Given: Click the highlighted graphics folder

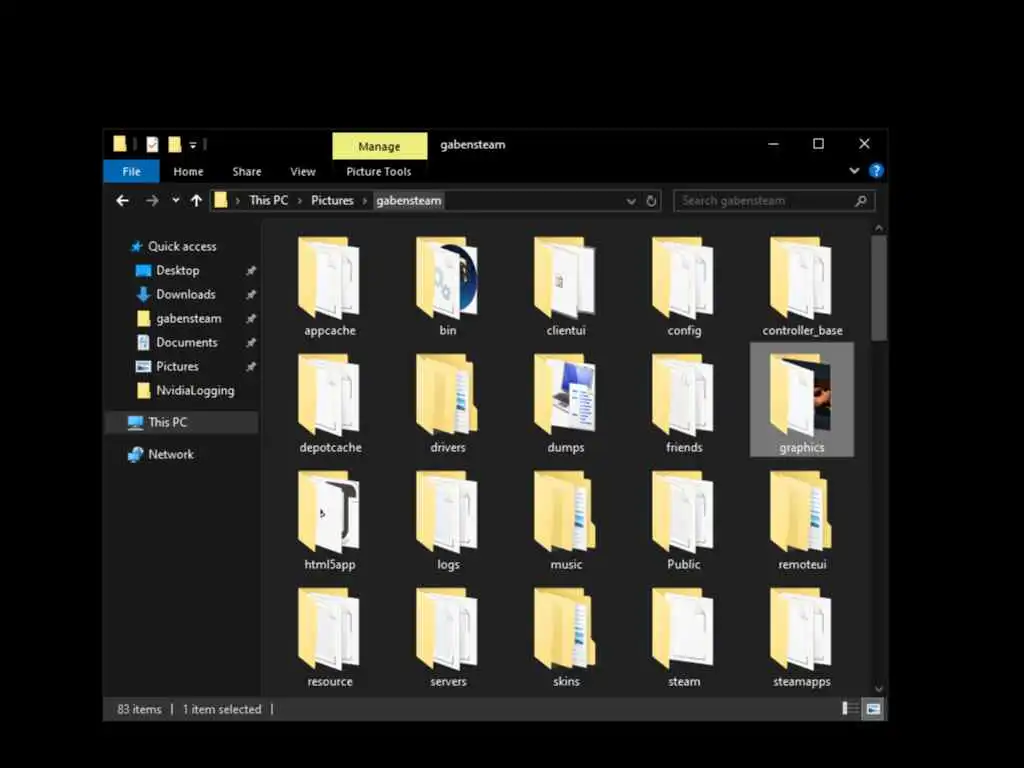Looking at the screenshot, I should tap(802, 400).
